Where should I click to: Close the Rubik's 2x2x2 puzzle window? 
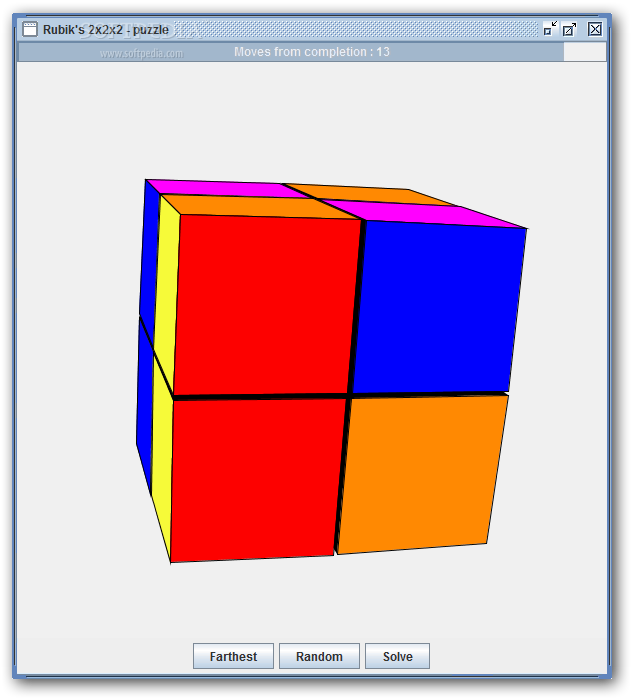coord(595,29)
